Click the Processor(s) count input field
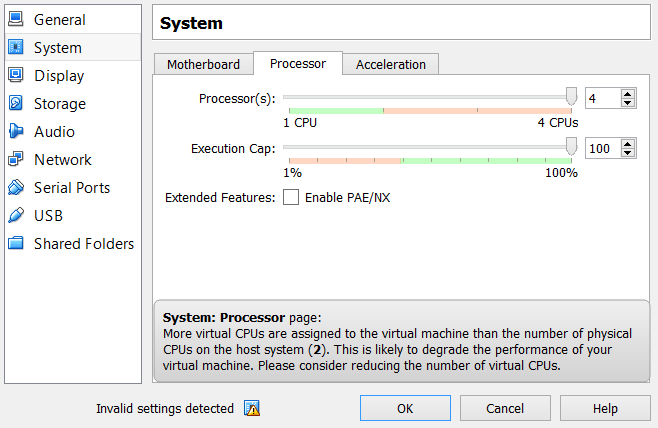The image size is (658, 428). coord(602,98)
